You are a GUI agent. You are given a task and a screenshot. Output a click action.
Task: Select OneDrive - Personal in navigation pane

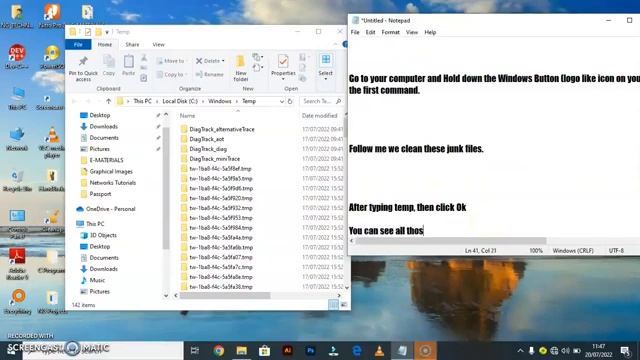110,209
